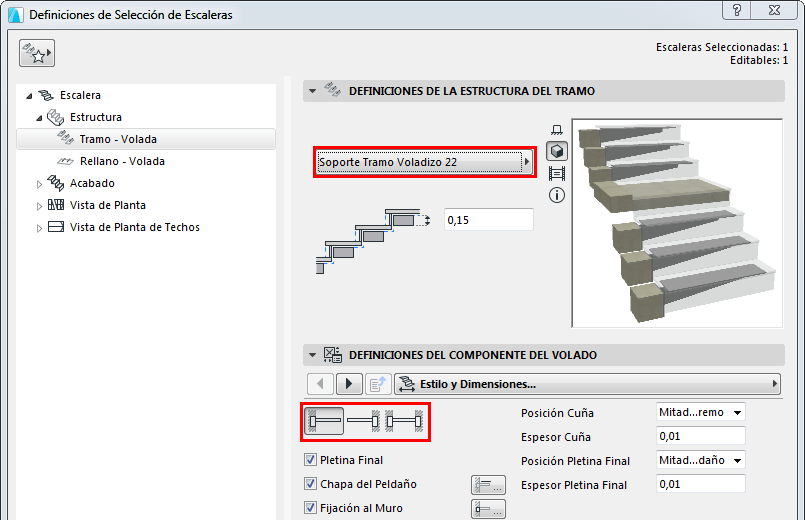
Task: Click the page list icon button
Action: [378, 384]
